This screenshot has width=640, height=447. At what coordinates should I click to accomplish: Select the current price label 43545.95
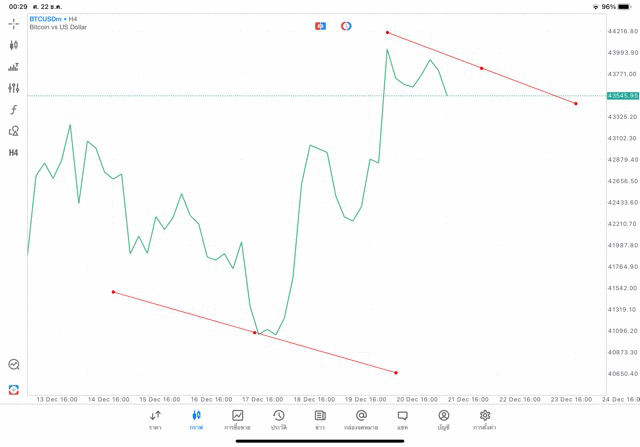click(622, 96)
